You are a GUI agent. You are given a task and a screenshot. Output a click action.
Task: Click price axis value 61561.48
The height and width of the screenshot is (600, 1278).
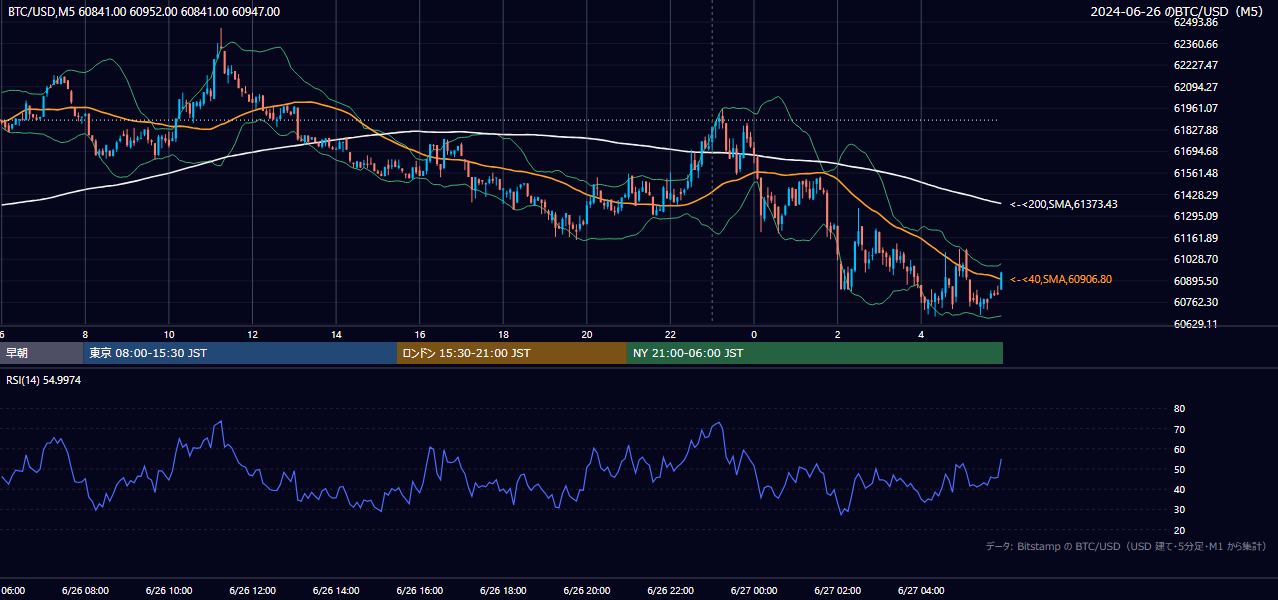1195,173
